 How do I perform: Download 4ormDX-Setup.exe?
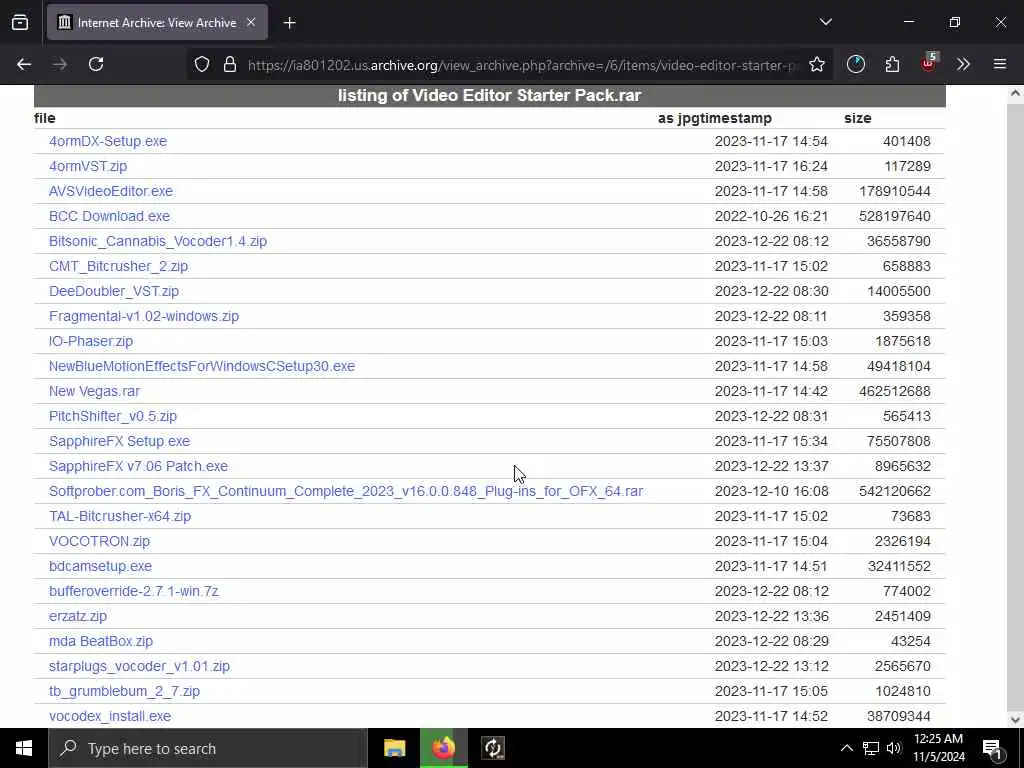point(108,141)
